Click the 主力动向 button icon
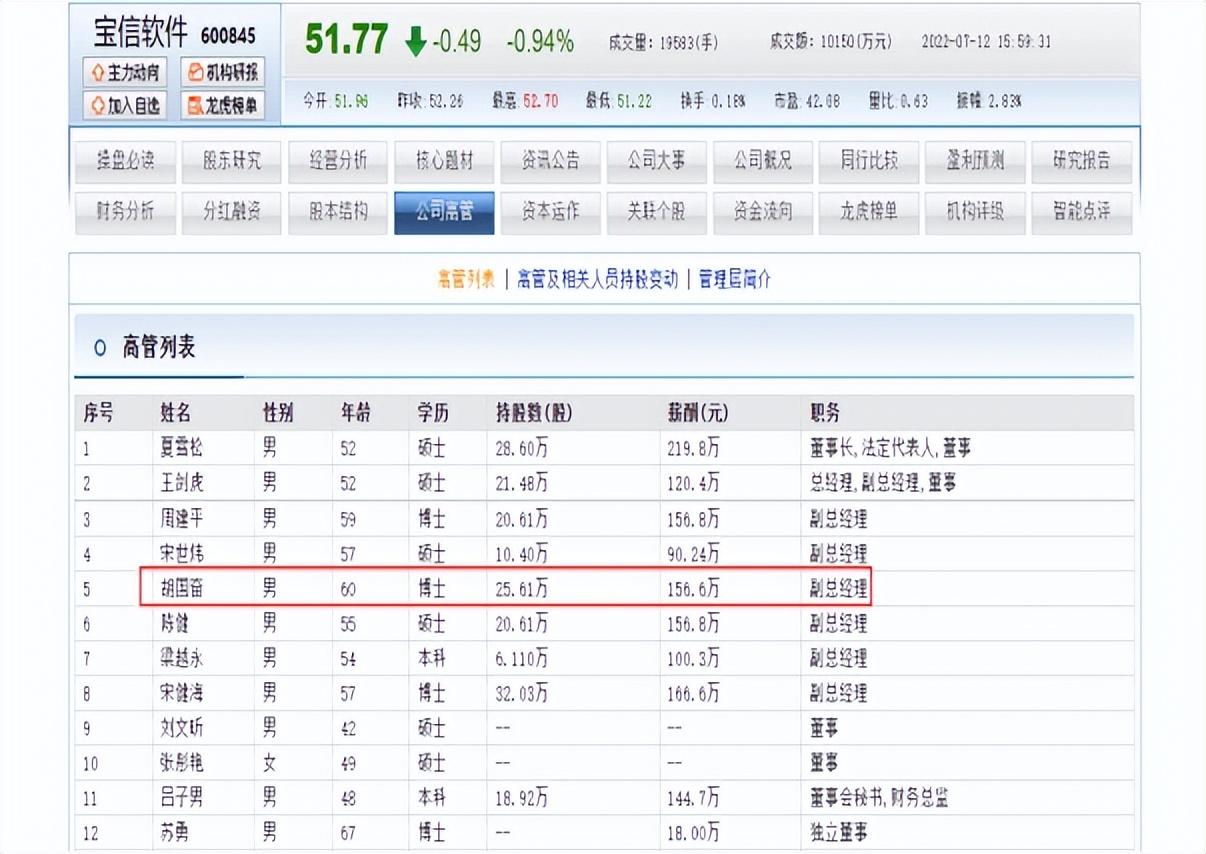 97,73
